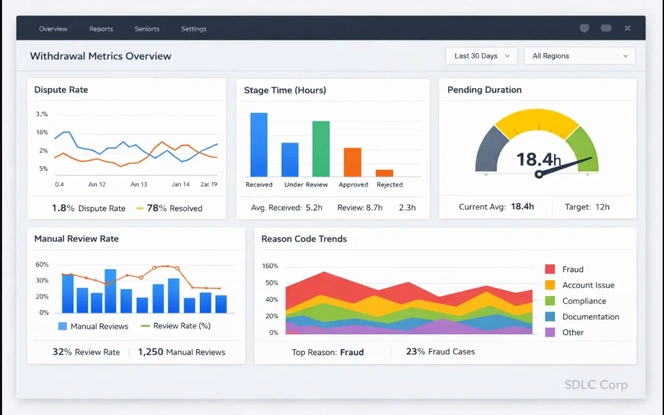
Task: Click the Other purple legend swatch
Action: [550, 332]
